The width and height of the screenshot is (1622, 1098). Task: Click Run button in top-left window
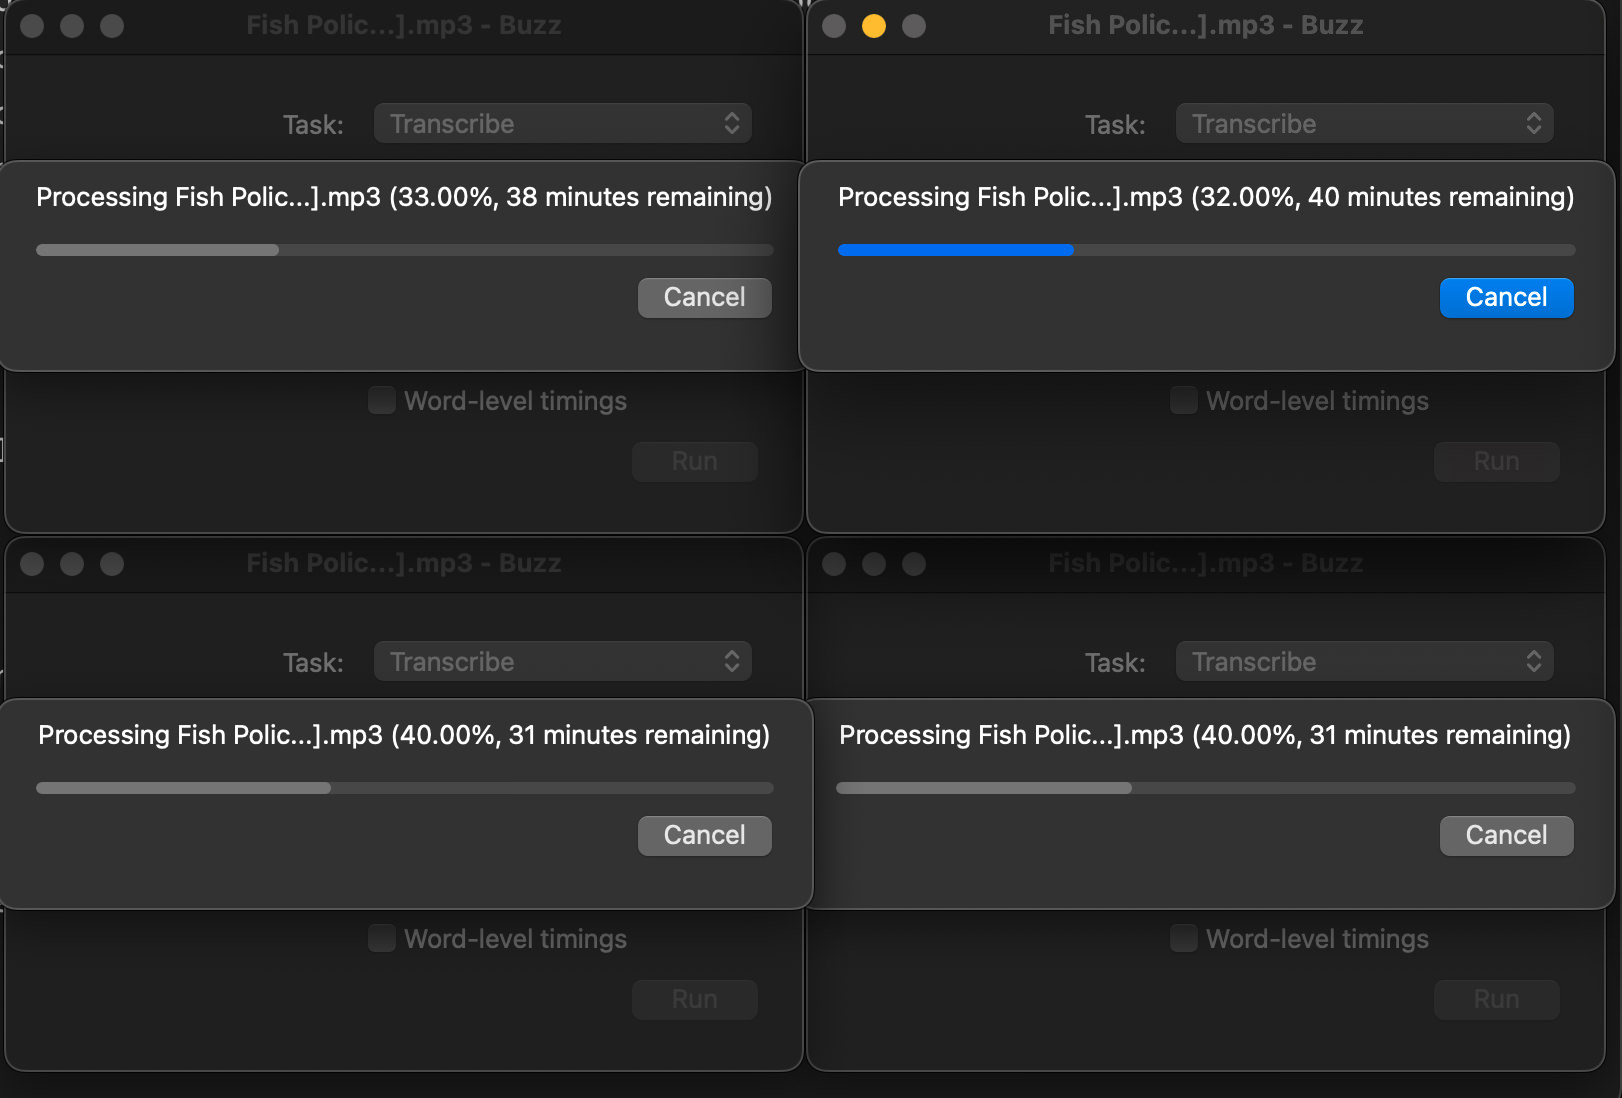click(695, 461)
